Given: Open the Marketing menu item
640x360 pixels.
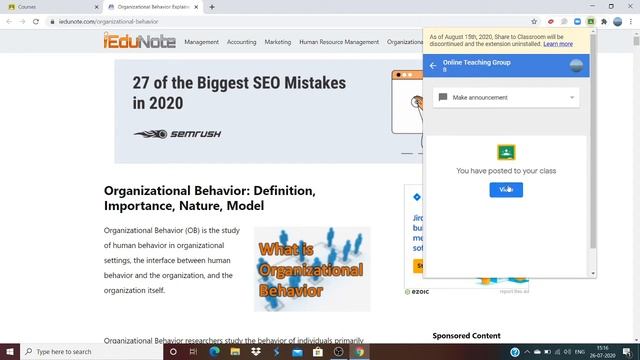Looking at the screenshot, I should click(x=278, y=42).
